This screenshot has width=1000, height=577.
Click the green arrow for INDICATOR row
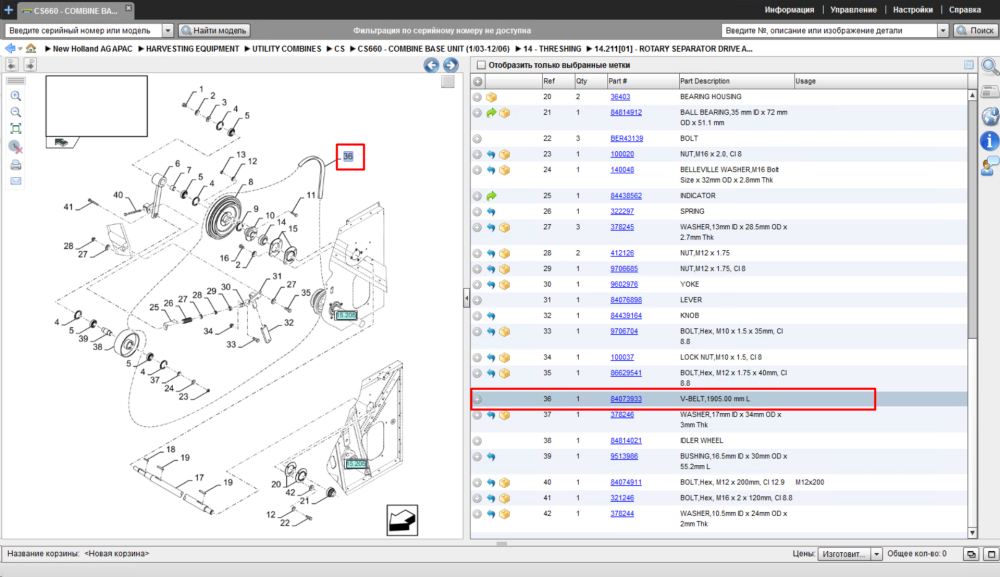click(491, 196)
